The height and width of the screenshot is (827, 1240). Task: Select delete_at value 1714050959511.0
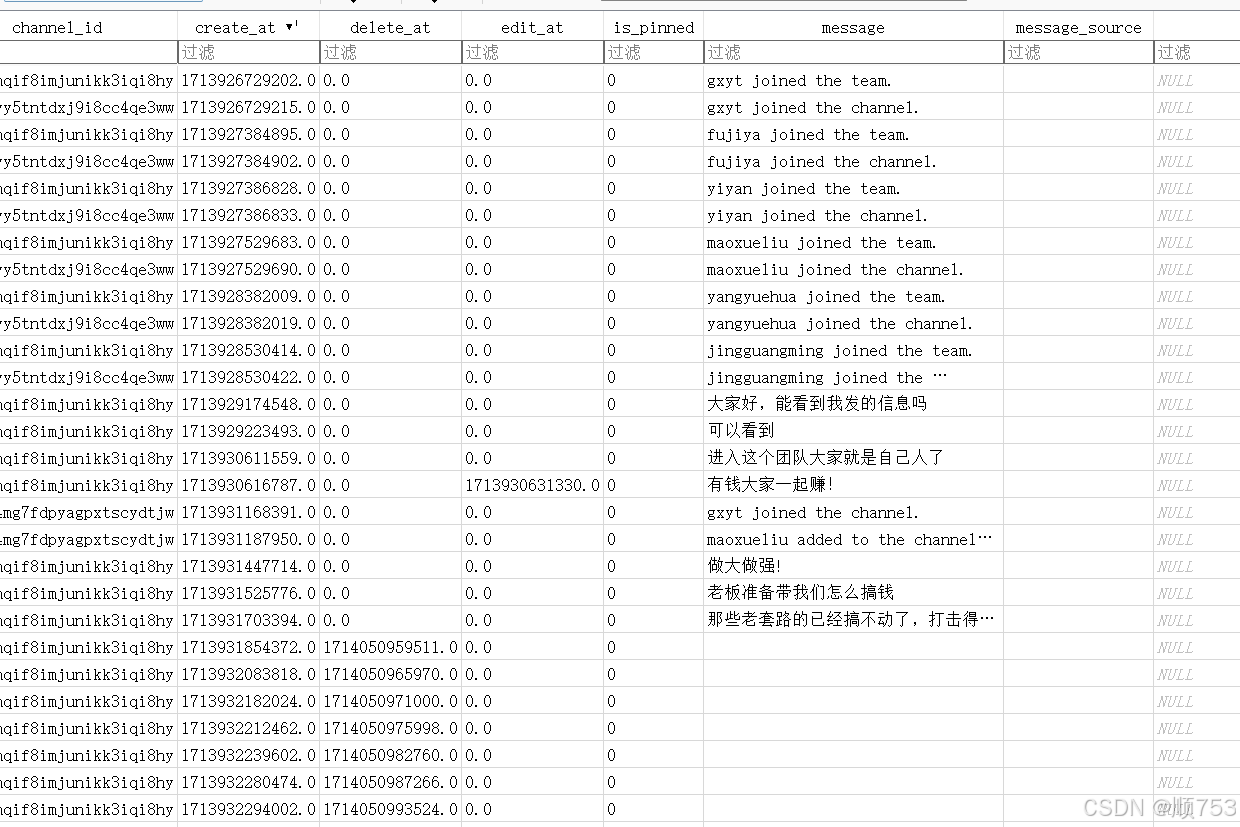(390, 647)
